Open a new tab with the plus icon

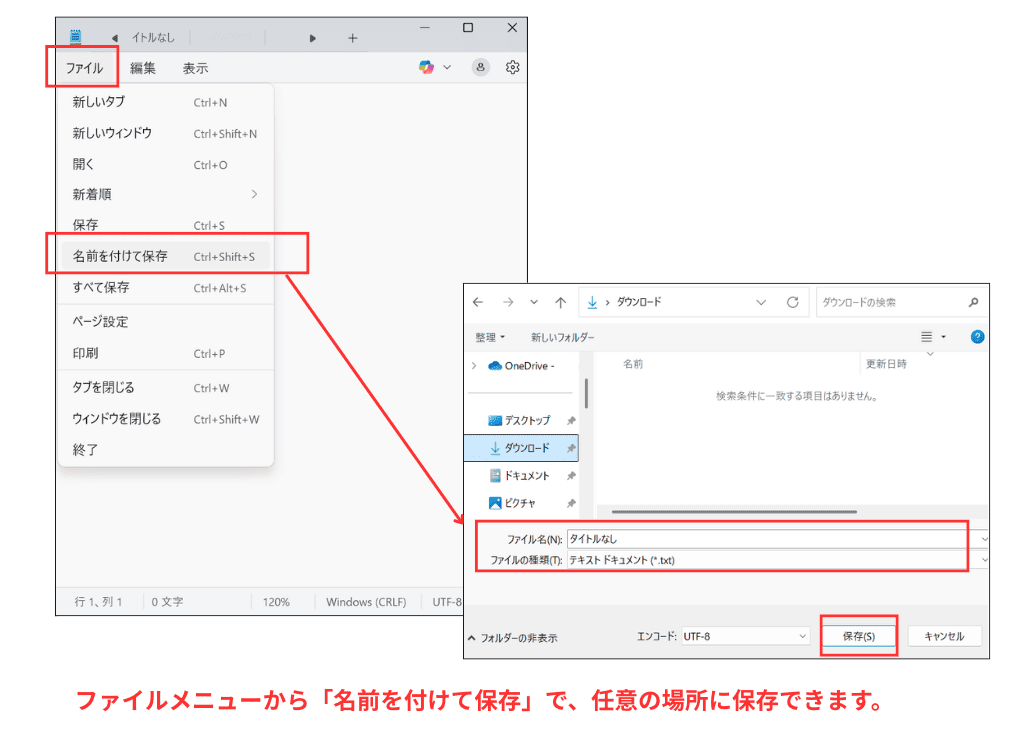(352, 37)
